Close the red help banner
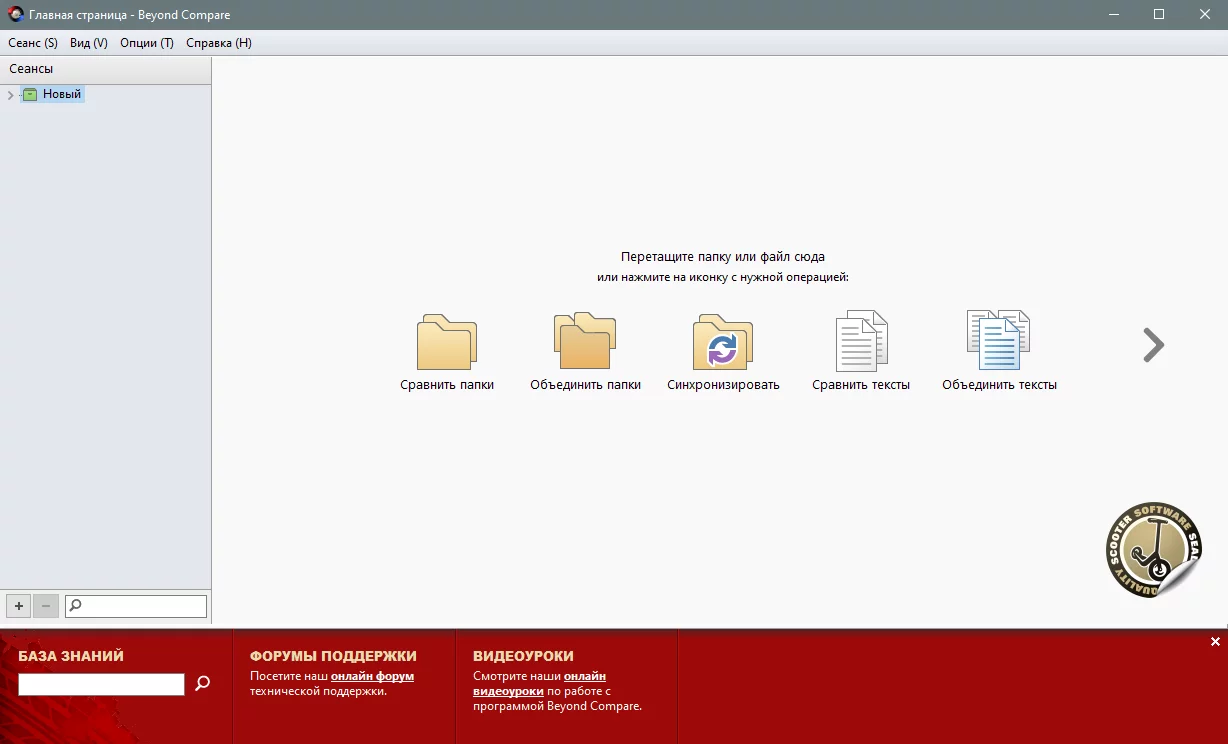The width and height of the screenshot is (1228, 744). (x=1215, y=642)
